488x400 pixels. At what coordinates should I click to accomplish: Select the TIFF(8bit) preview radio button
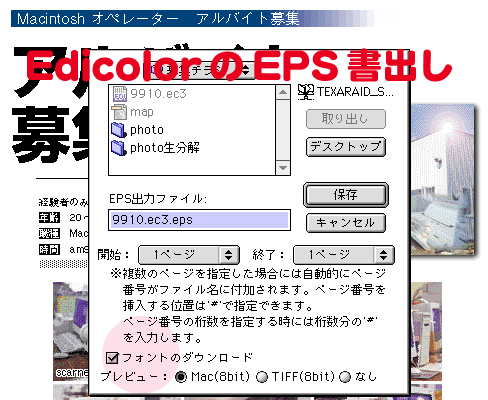[262, 377]
